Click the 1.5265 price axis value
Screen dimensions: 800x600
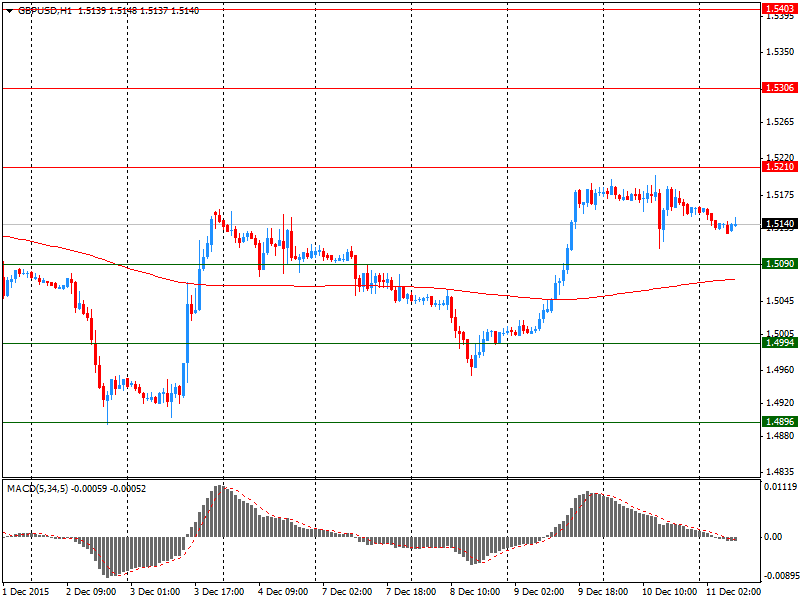(x=780, y=122)
